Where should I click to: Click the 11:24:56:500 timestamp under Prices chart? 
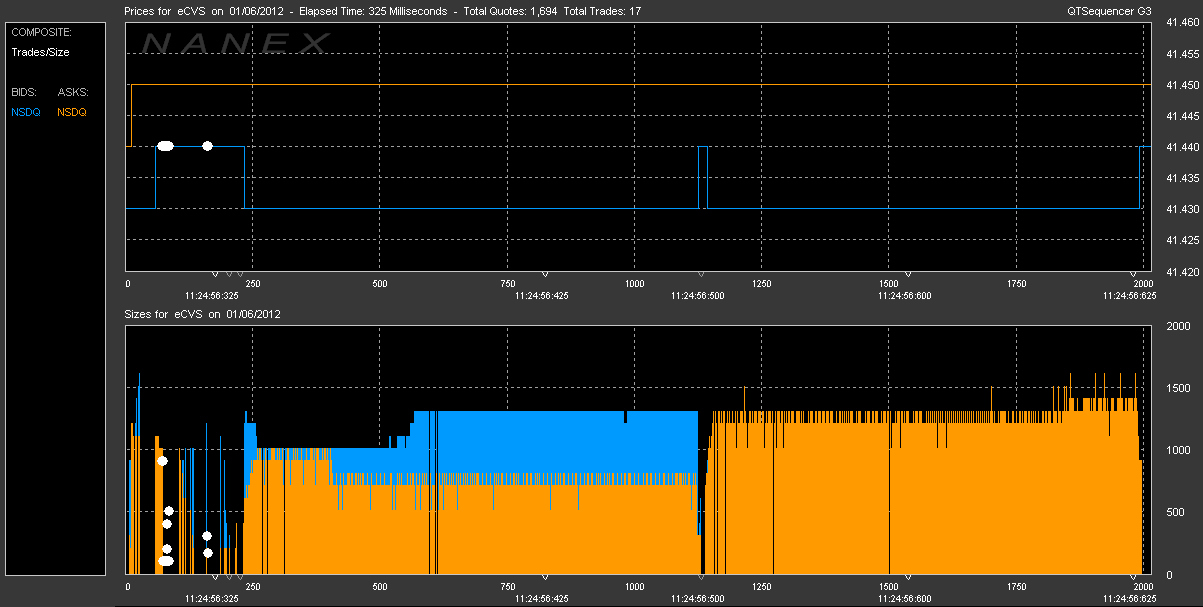(x=699, y=296)
